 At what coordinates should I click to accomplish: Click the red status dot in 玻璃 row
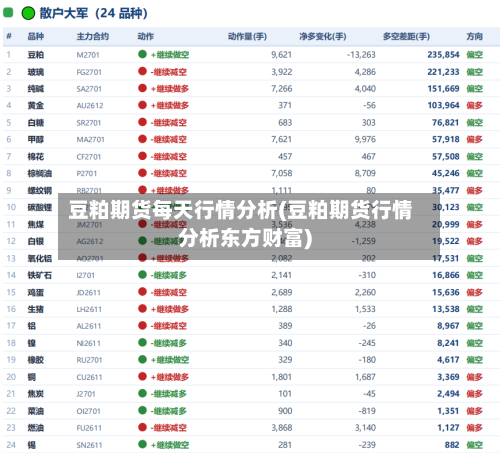pyautogui.click(x=142, y=71)
